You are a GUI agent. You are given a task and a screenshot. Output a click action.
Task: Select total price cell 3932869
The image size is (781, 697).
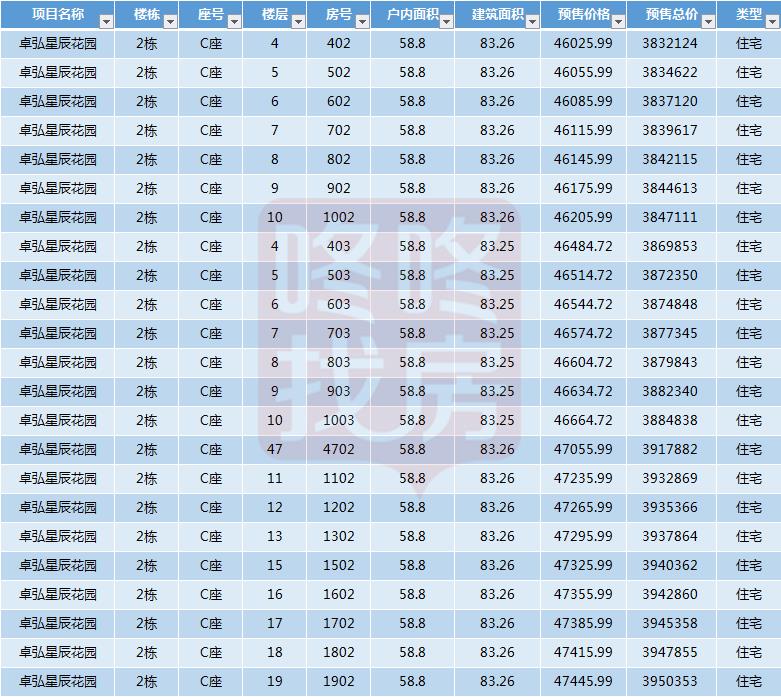[670, 478]
